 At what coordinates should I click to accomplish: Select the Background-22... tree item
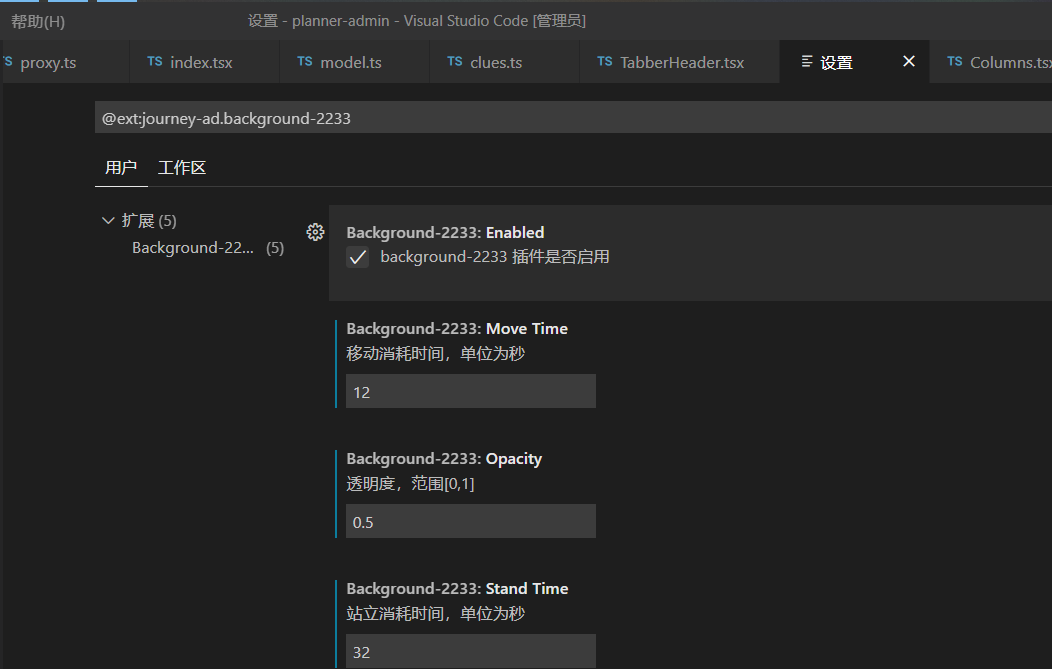193,247
